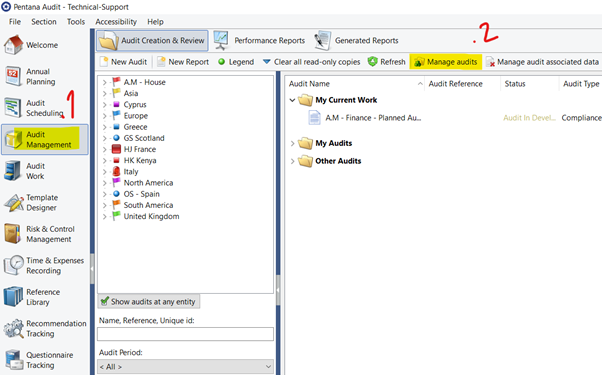
Task: Switch to Audit Creation & Review tab
Action: tap(152, 41)
